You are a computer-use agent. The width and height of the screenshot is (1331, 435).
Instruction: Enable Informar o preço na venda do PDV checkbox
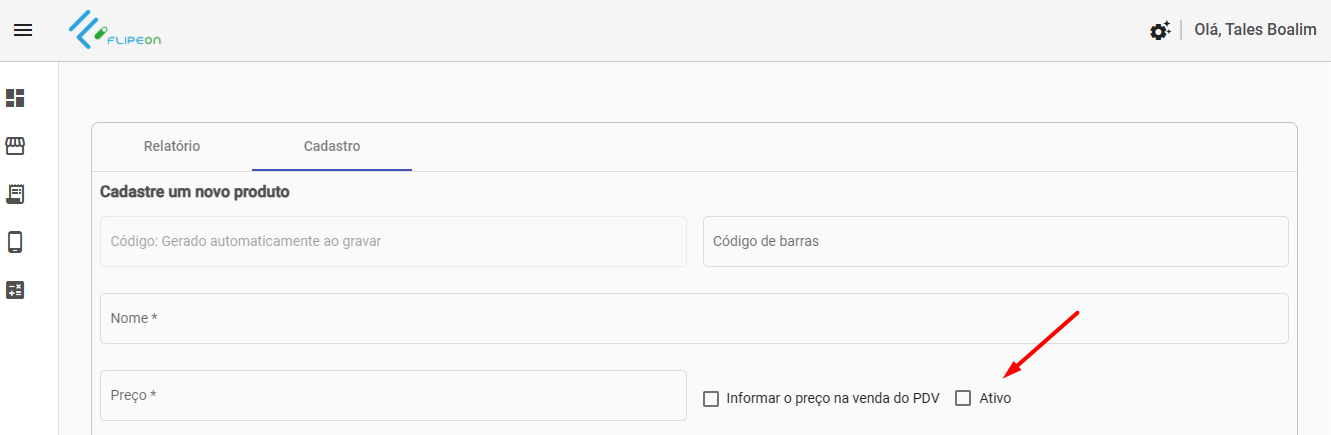point(711,399)
